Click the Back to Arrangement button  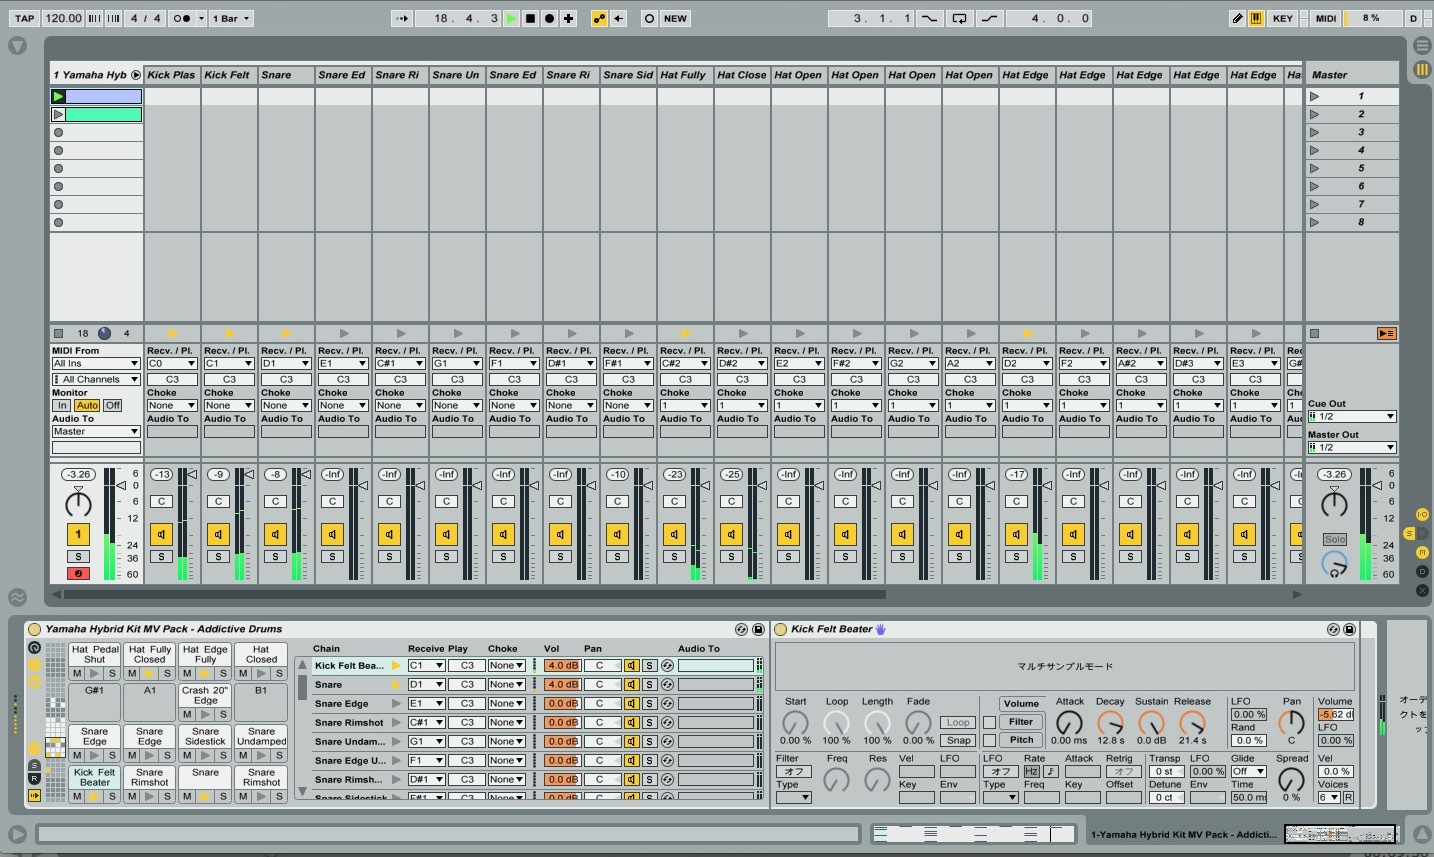tap(1386, 333)
